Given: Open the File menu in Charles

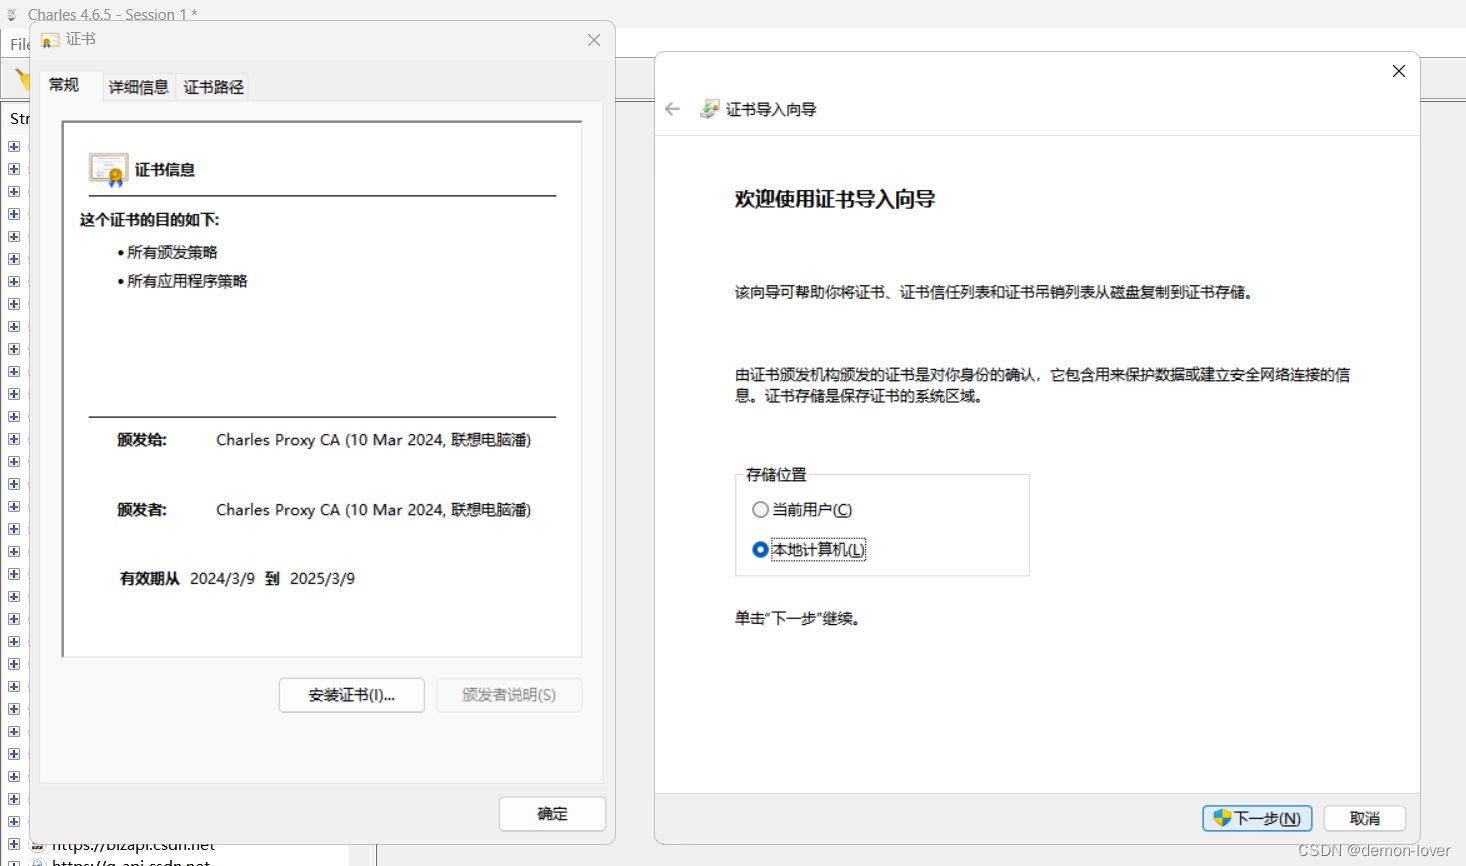Looking at the screenshot, I should coord(20,44).
